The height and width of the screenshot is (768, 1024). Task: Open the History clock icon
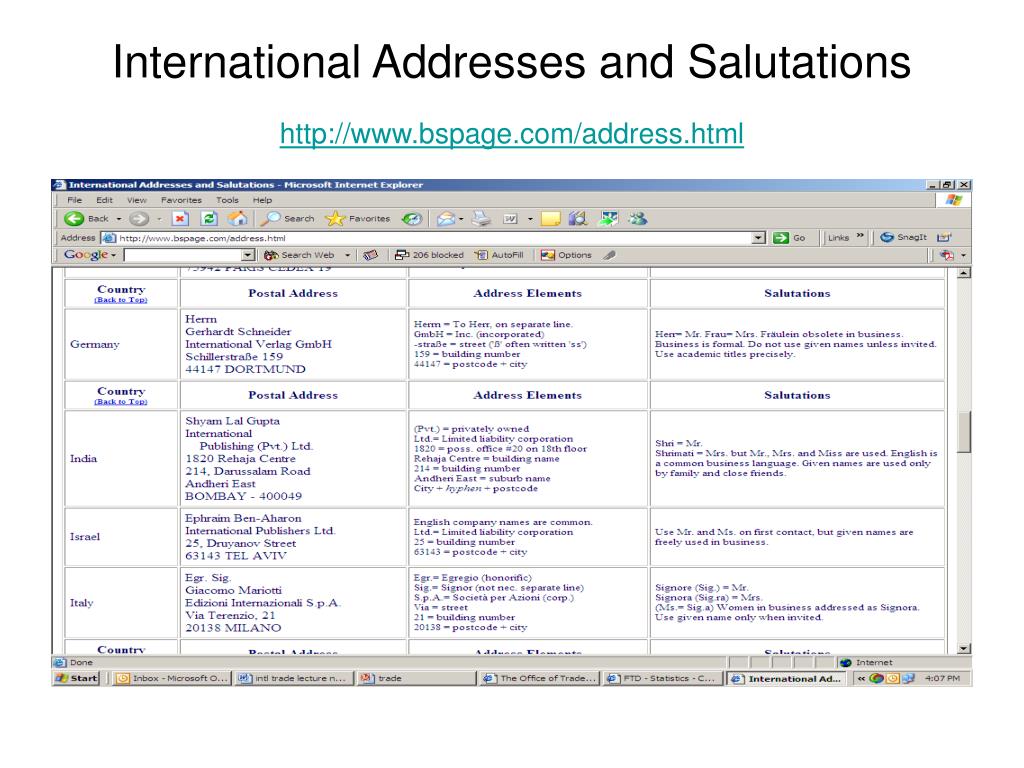411,219
